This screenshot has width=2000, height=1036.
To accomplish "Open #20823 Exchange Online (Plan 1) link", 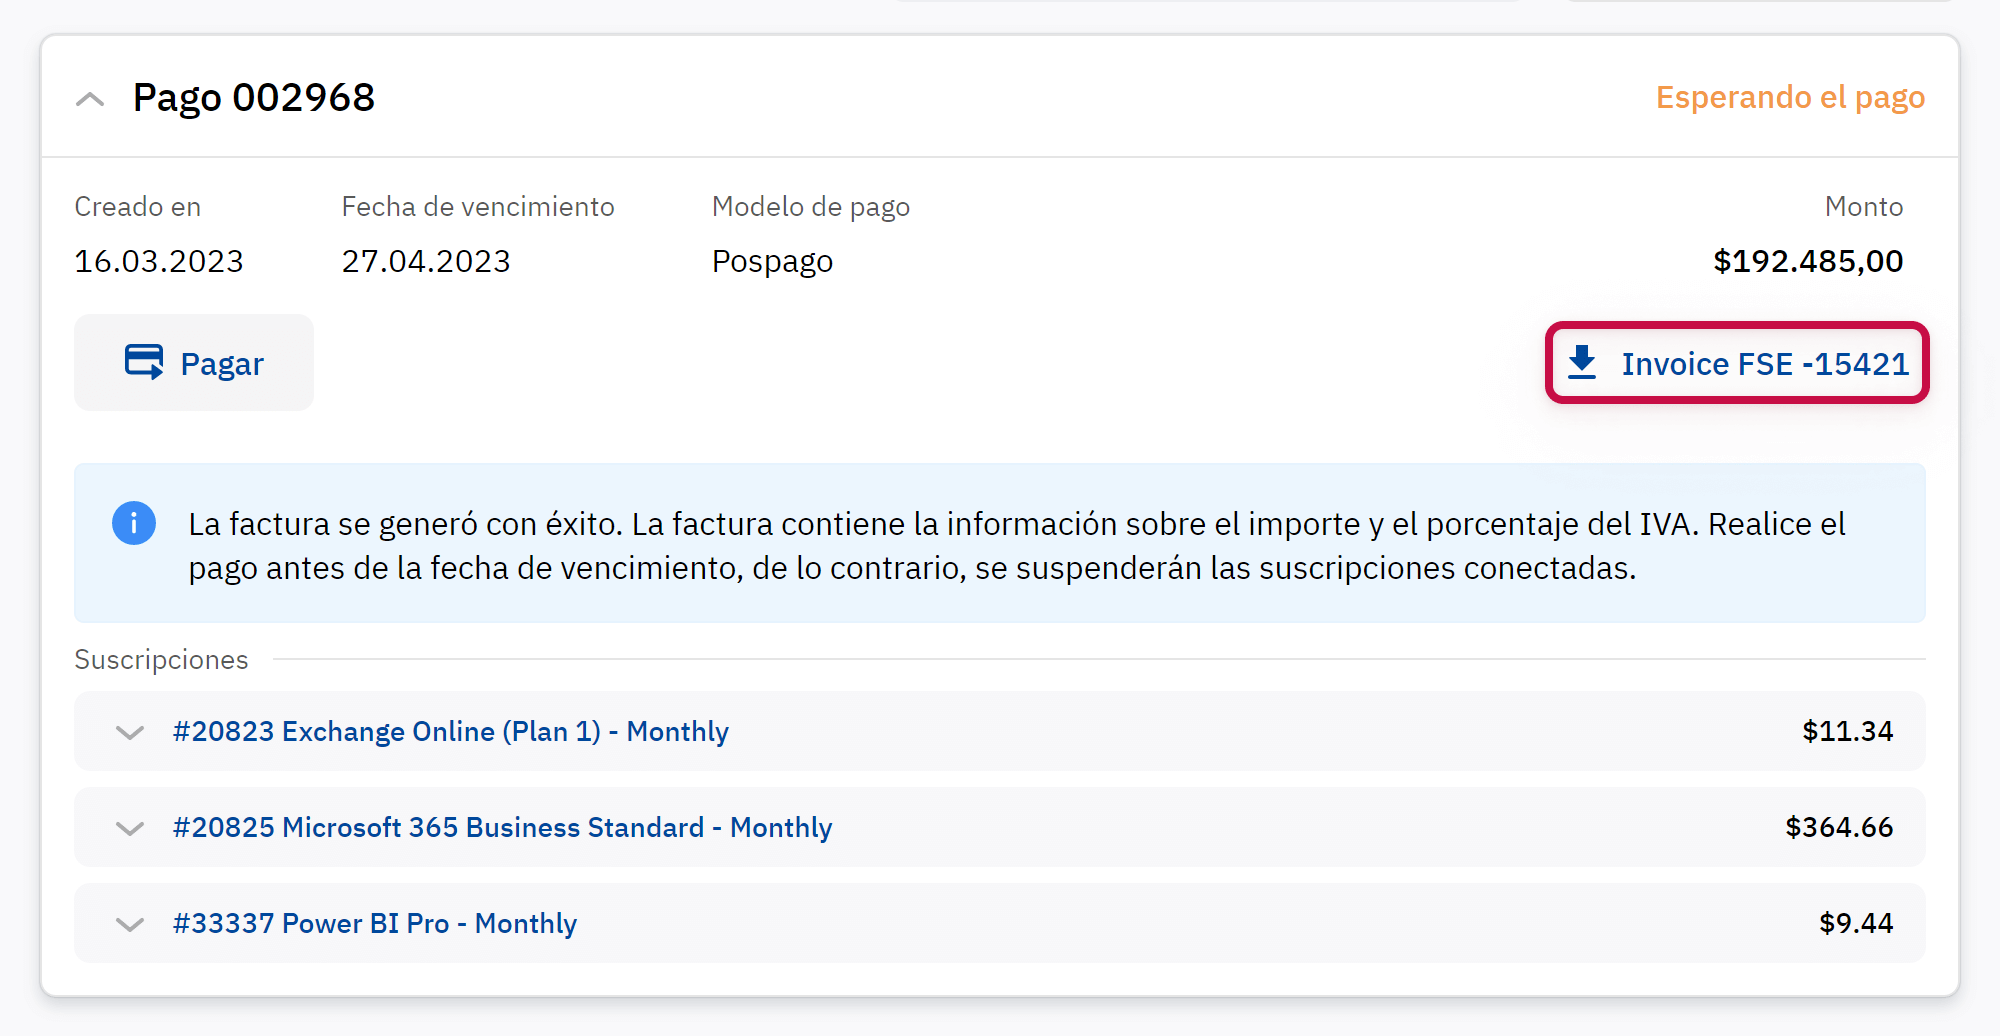I will (x=450, y=732).
